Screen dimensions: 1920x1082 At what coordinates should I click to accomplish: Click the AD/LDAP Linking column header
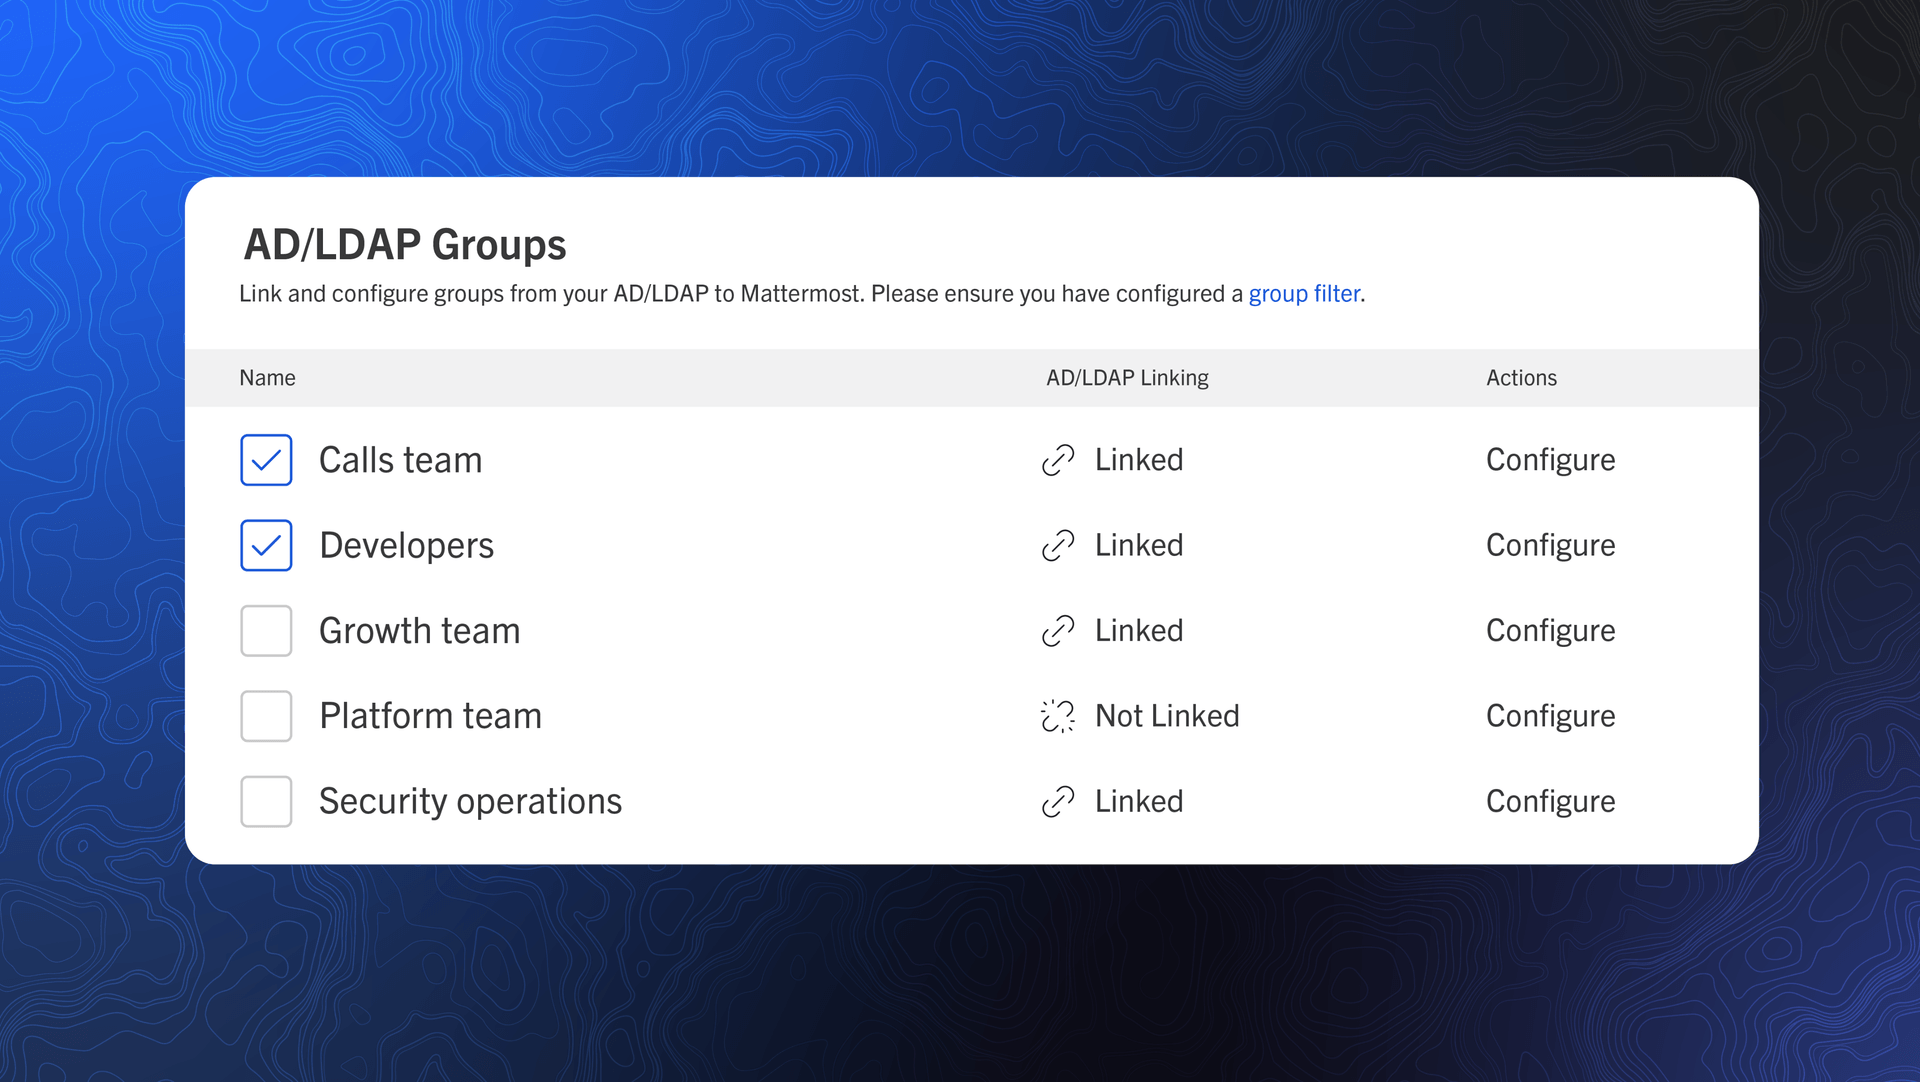[1127, 378]
